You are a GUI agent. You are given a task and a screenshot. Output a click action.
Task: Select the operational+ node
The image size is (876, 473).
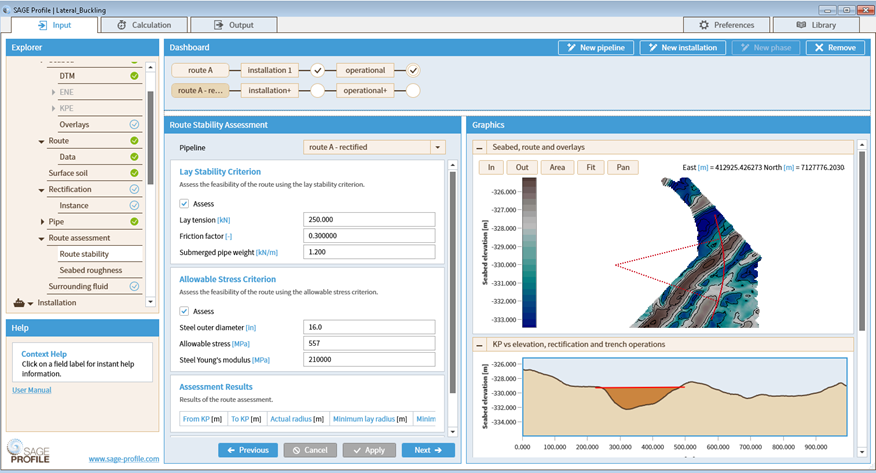coord(365,90)
